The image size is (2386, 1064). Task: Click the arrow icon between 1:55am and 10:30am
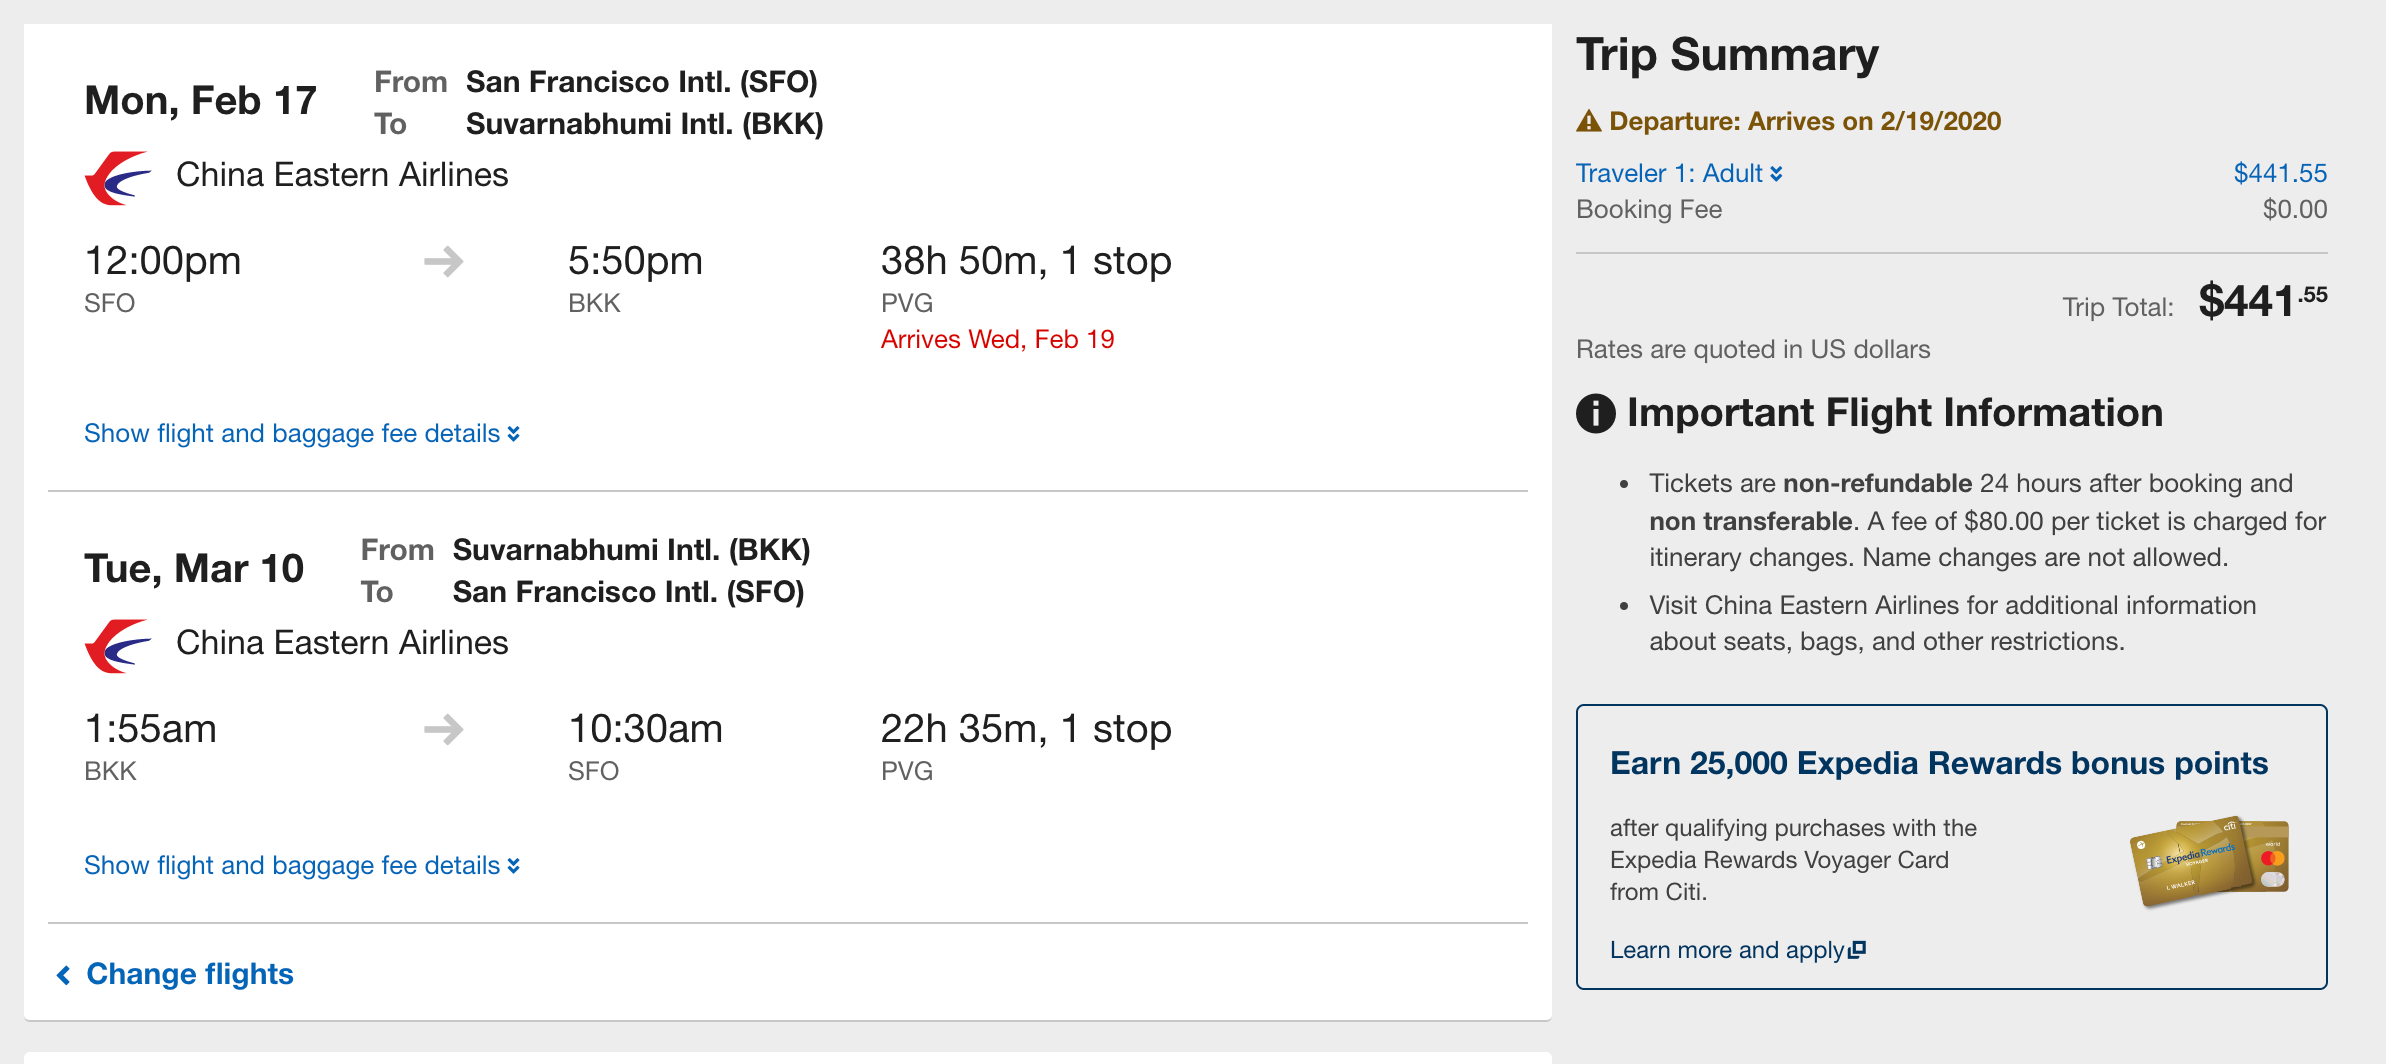[x=444, y=729]
